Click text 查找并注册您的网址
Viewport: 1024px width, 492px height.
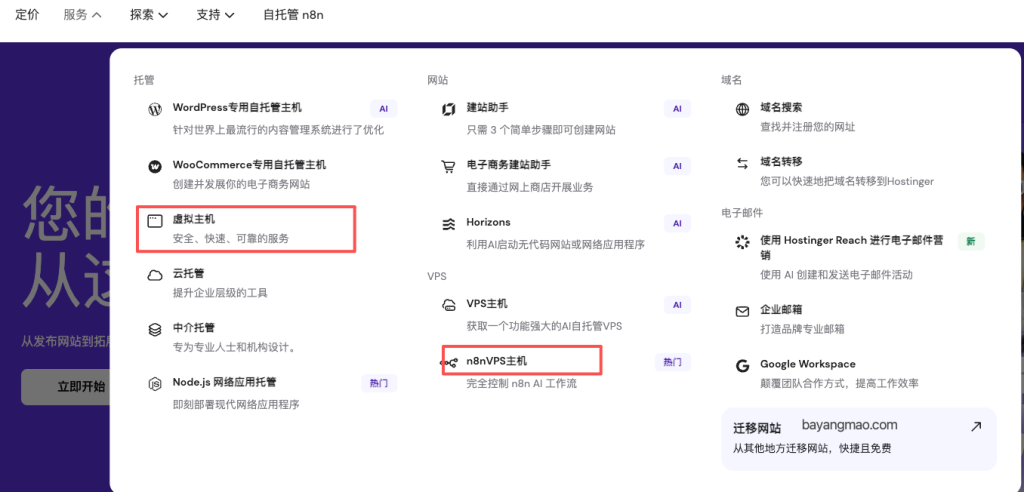point(808,127)
